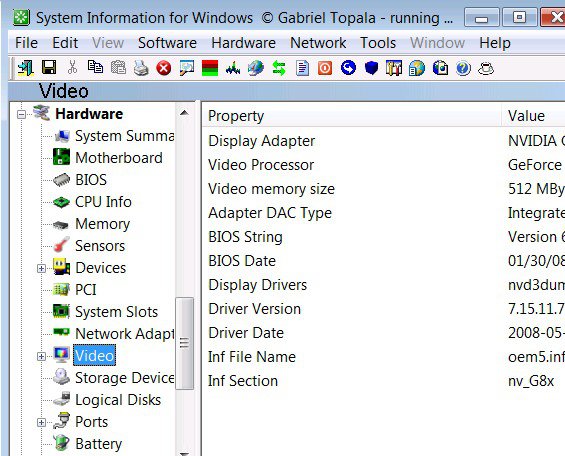Open the Software menu
The image size is (565, 456).
point(167,43)
